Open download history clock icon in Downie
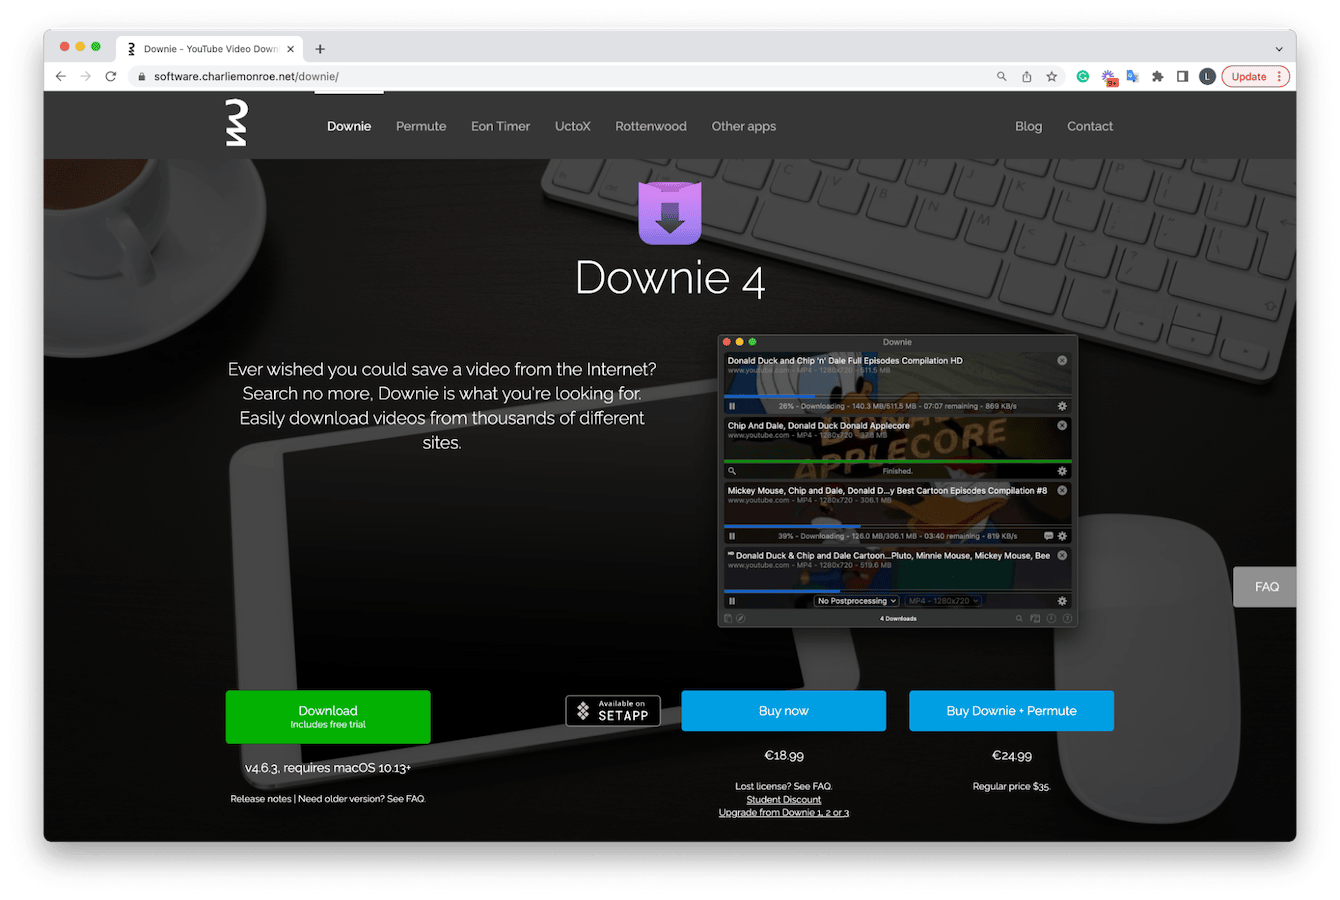The width and height of the screenshot is (1340, 900). pyautogui.click(x=1051, y=619)
